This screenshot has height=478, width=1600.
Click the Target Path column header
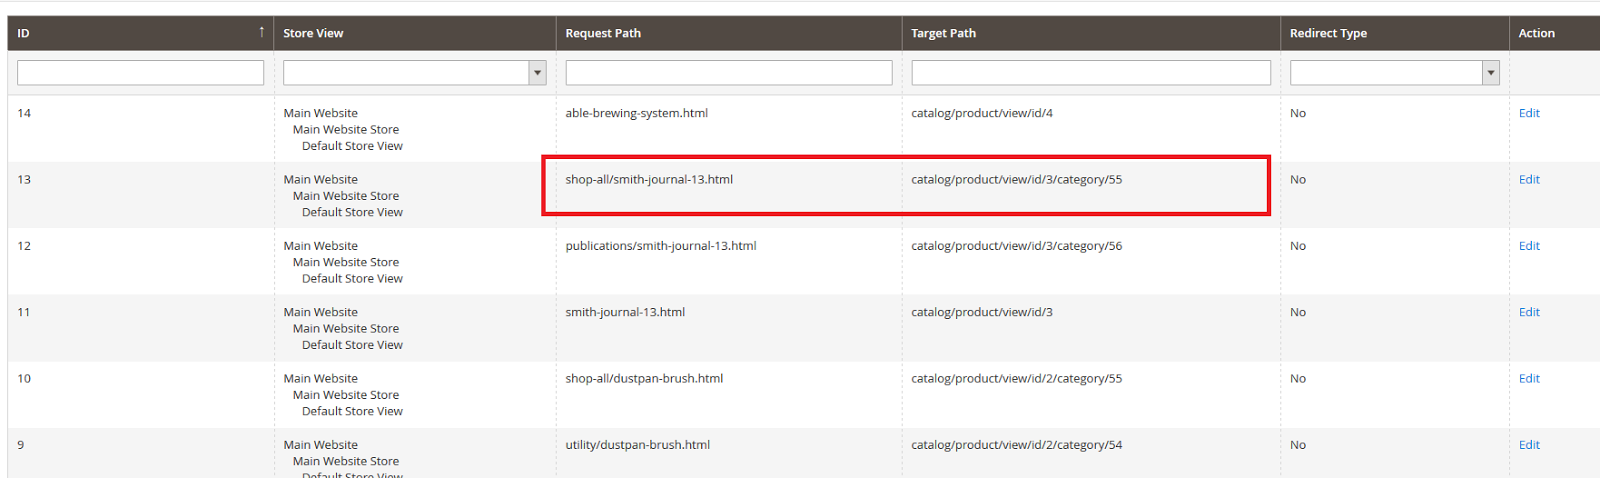[x=1091, y=33]
